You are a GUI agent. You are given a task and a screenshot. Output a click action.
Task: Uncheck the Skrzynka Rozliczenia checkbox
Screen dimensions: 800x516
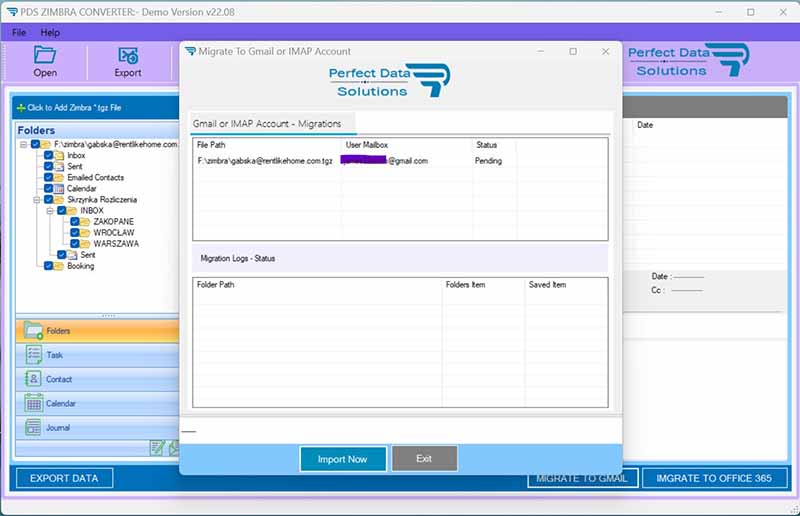tap(48, 200)
